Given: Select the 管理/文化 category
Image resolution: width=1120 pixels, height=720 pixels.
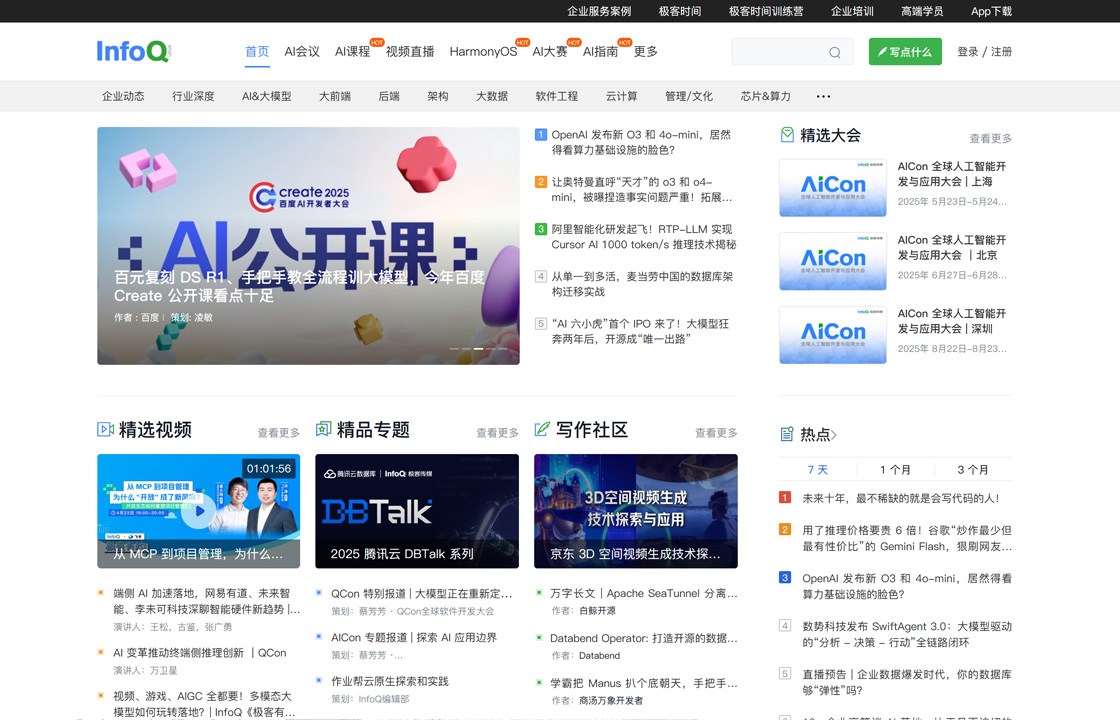Looking at the screenshot, I should 689,96.
